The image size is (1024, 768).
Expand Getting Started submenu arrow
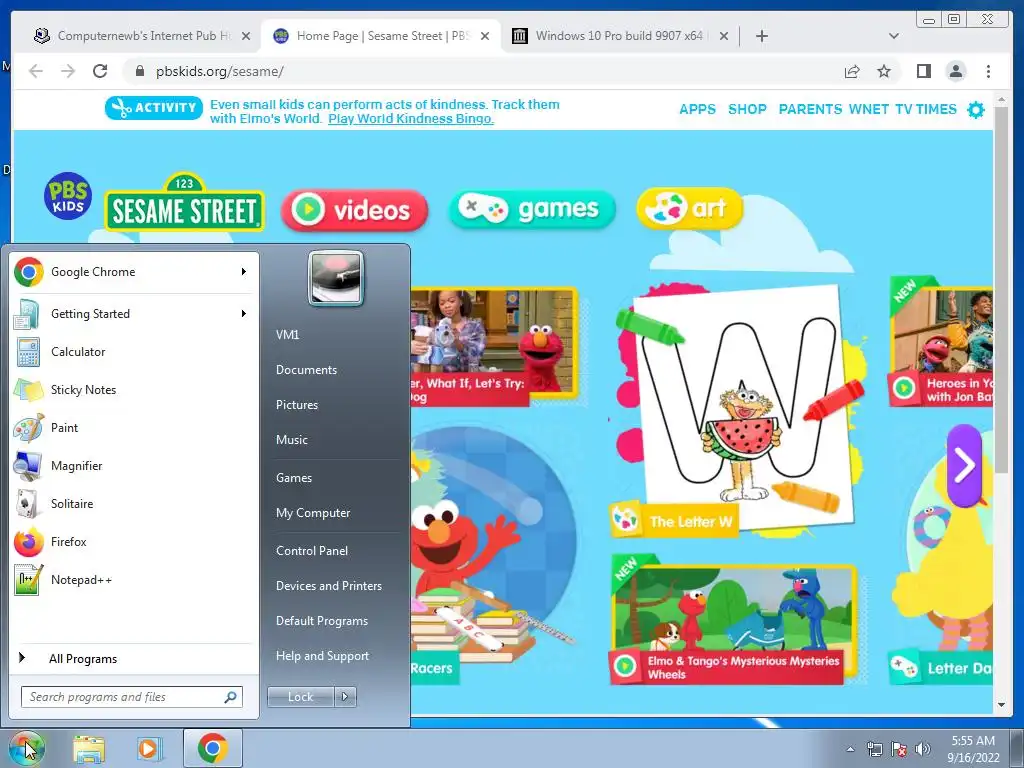(x=244, y=313)
